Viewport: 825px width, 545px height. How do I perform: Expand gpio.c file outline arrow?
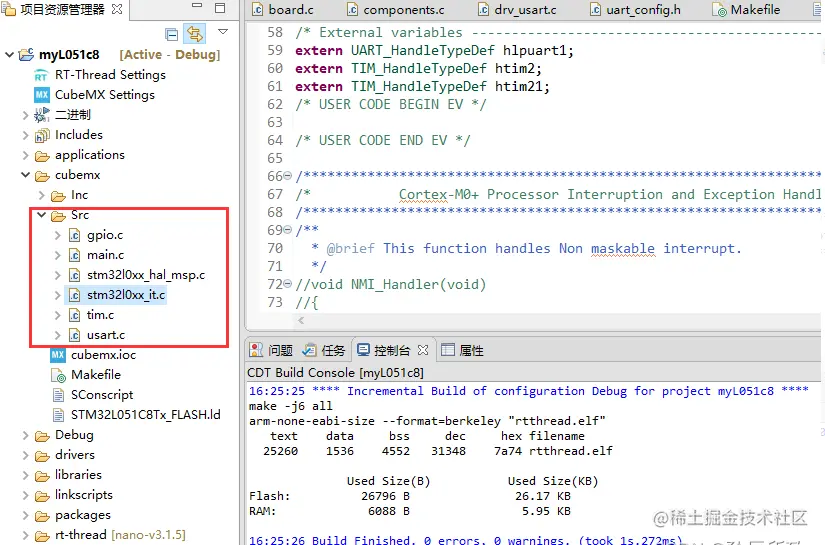coord(58,235)
